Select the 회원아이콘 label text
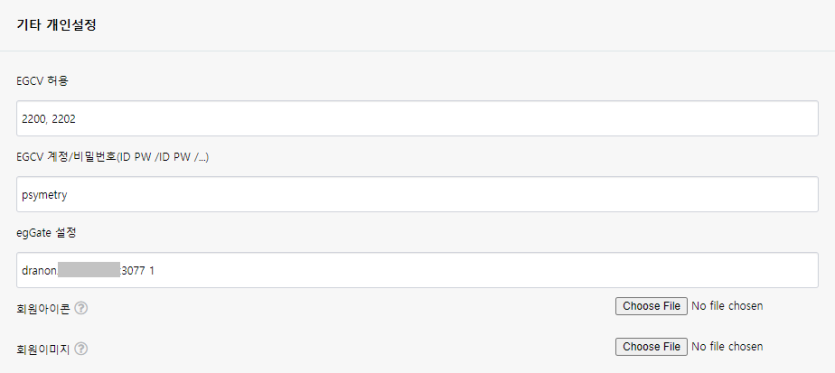 [44, 309]
